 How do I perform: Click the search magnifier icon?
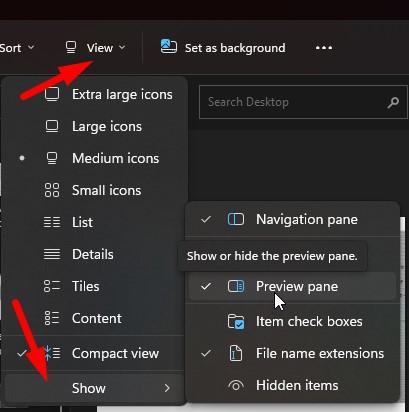pos(393,102)
